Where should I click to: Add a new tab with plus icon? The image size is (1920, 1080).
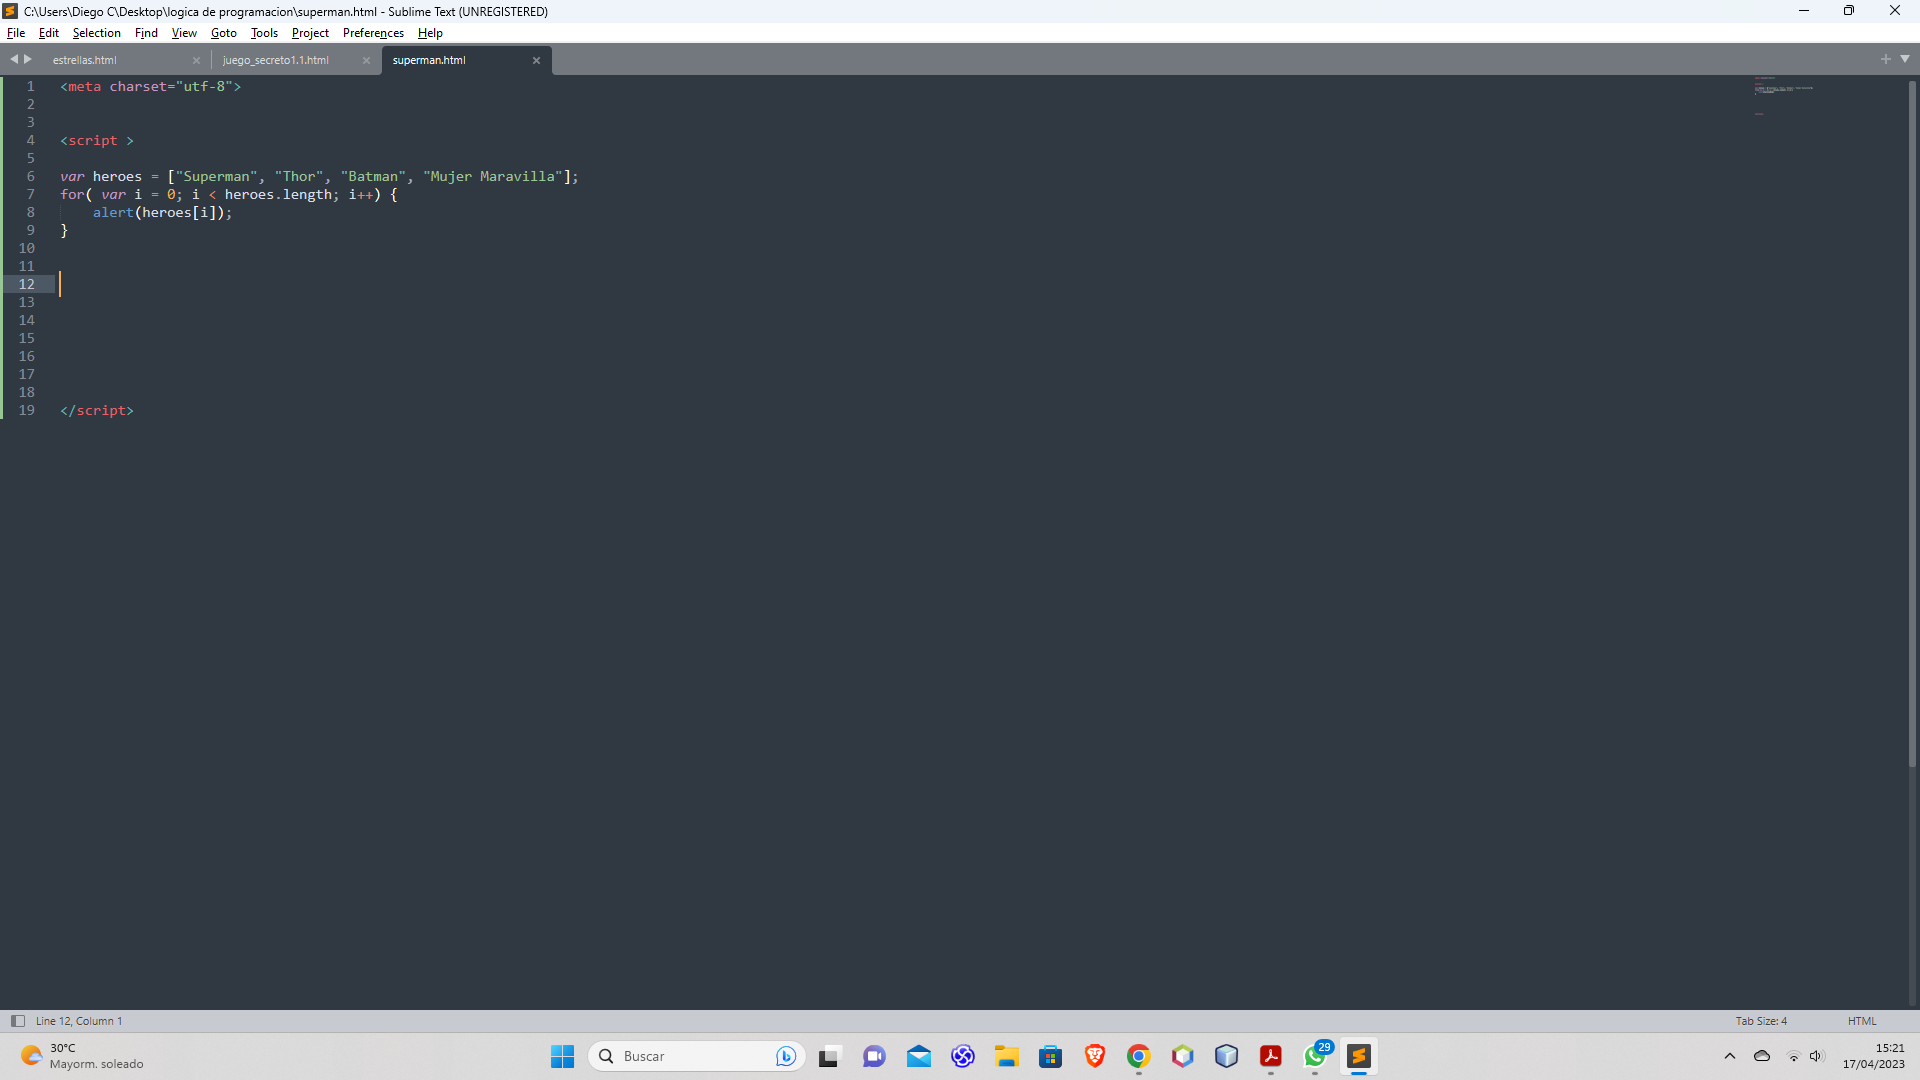1885,59
